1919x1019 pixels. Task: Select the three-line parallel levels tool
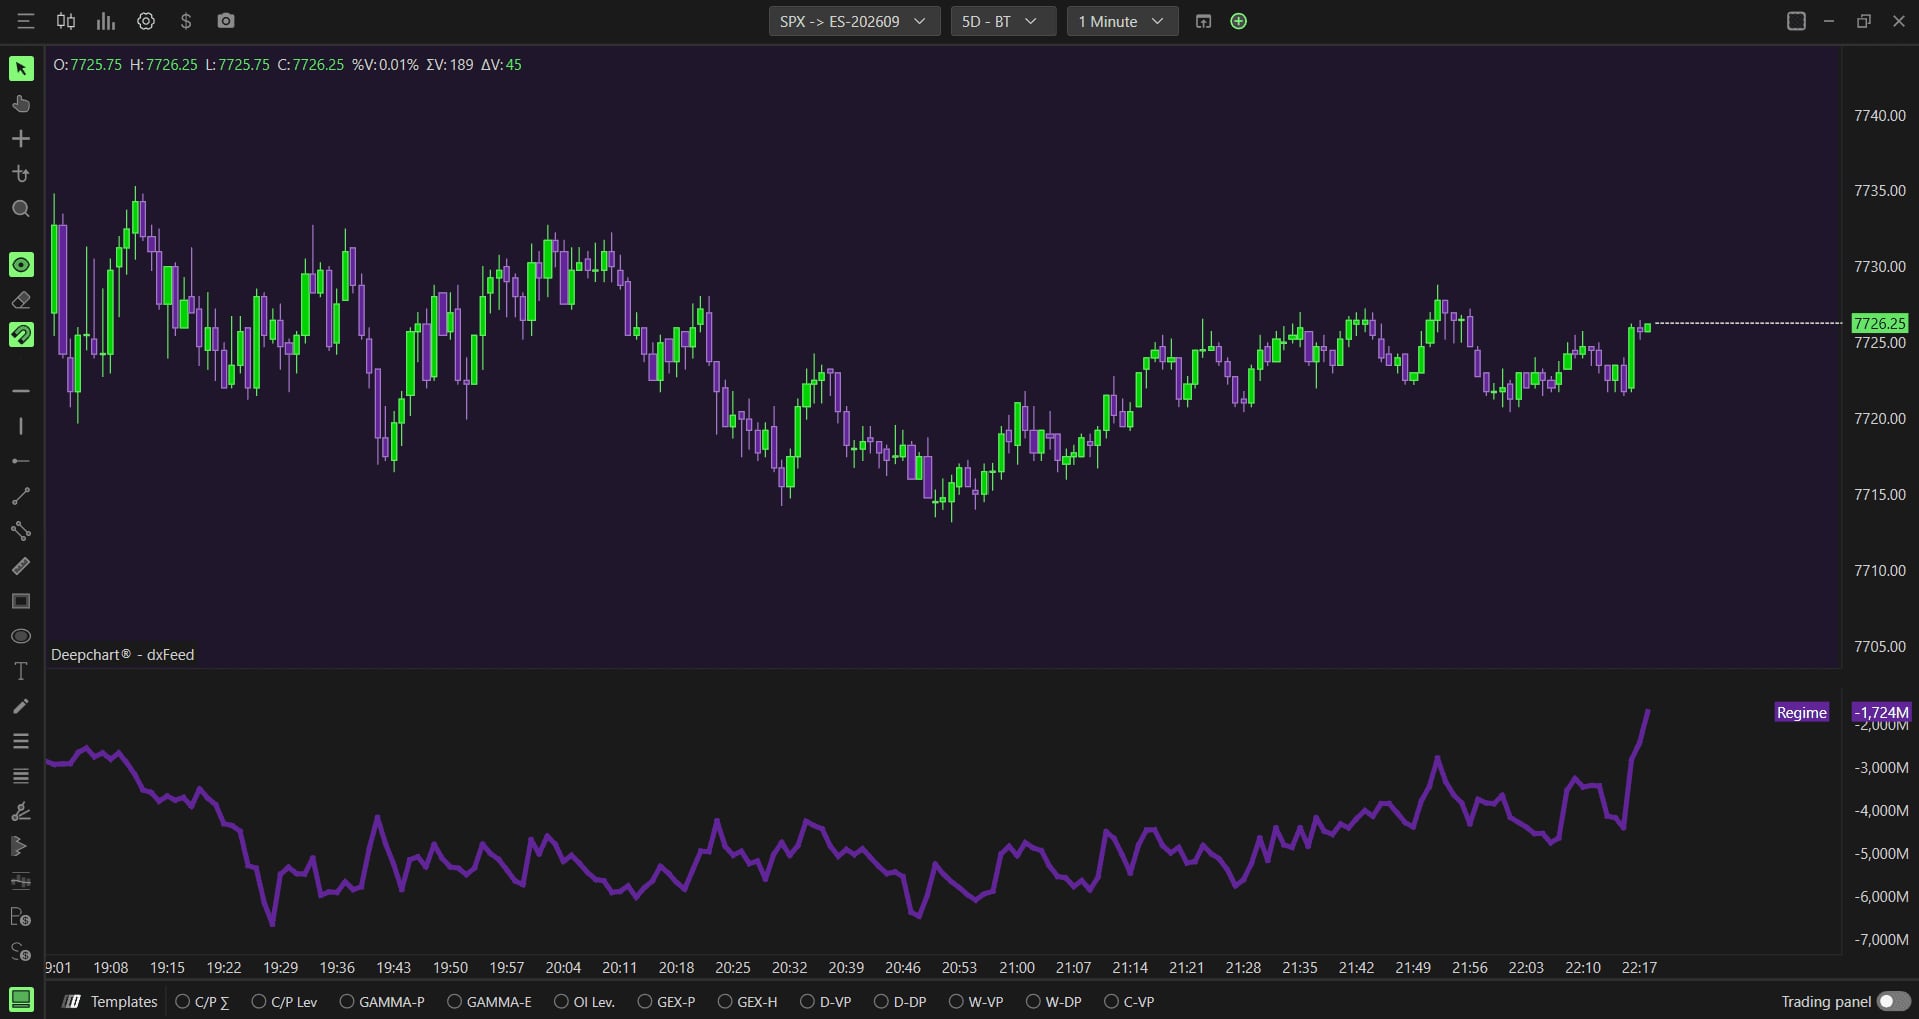[21, 741]
